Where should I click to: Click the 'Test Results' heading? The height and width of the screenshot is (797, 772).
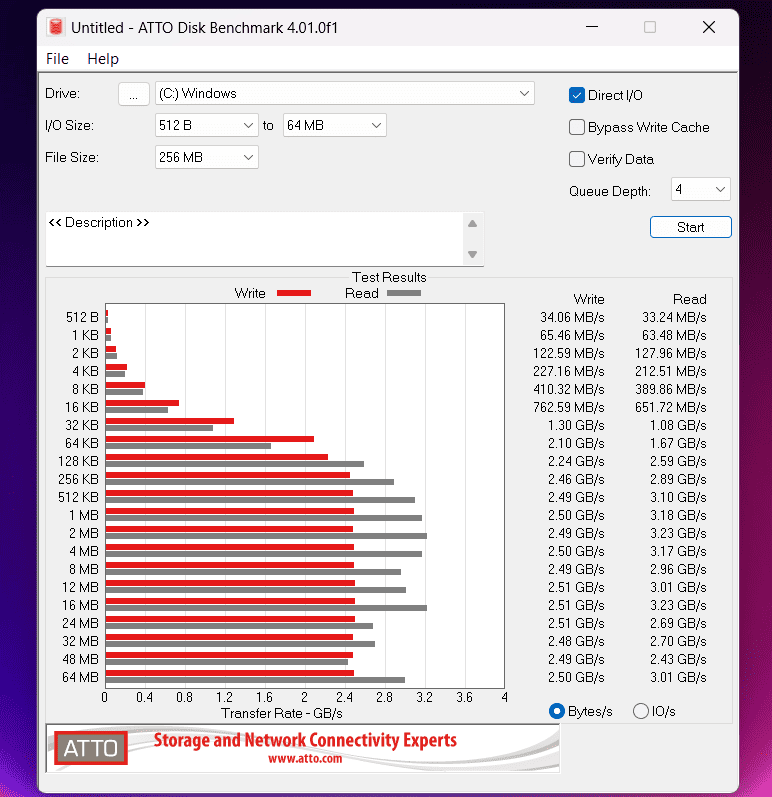coord(389,277)
